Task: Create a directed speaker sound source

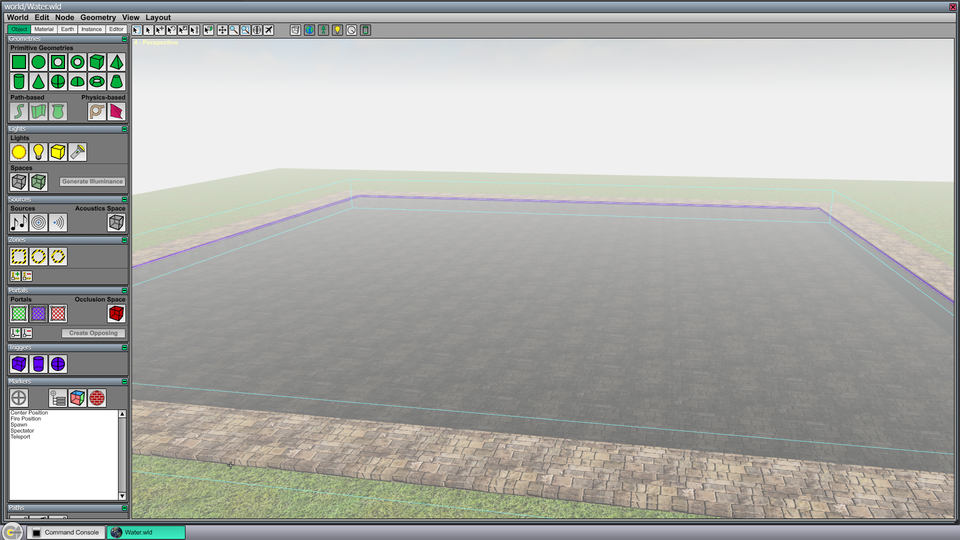Action: [58, 222]
